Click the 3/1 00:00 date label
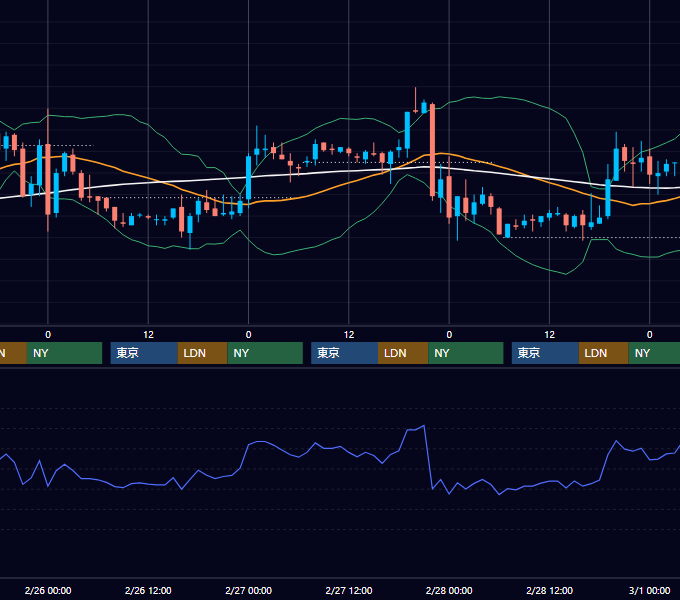Screen dimensions: 680x600 pos(650,590)
